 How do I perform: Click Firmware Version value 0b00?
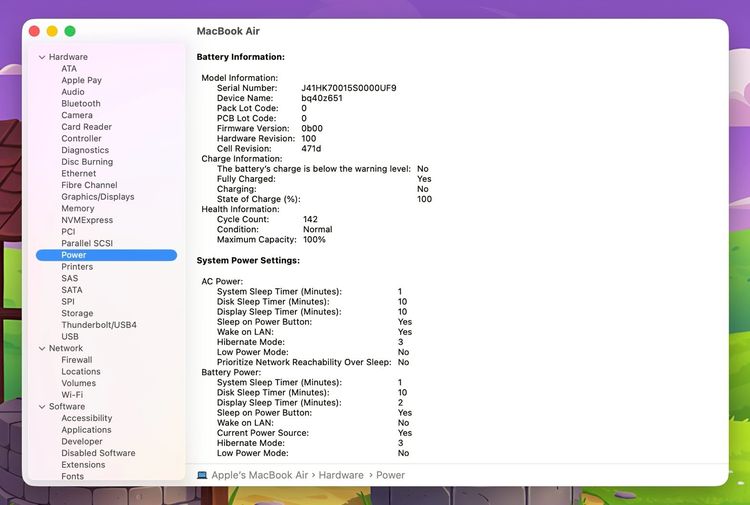pos(312,128)
